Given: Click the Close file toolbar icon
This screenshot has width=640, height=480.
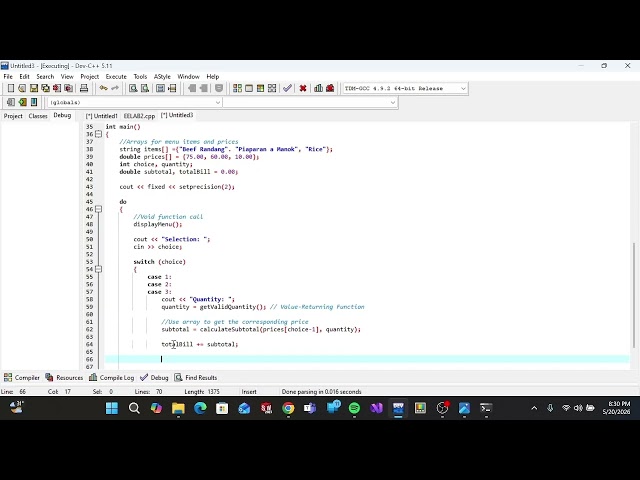Looking at the screenshot, I should 57,88.
